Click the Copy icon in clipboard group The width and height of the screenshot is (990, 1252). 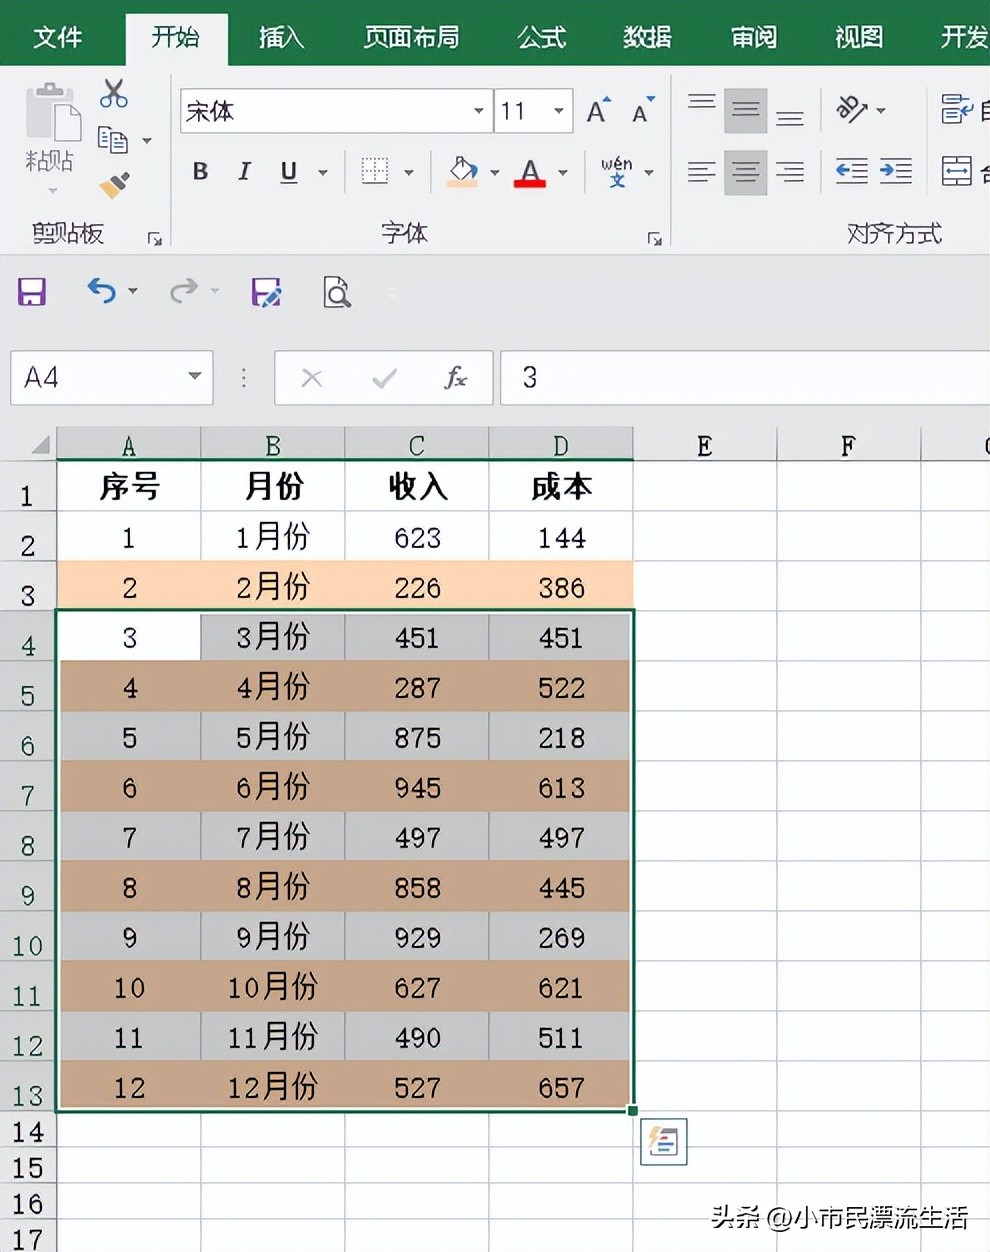pyautogui.click(x=112, y=140)
